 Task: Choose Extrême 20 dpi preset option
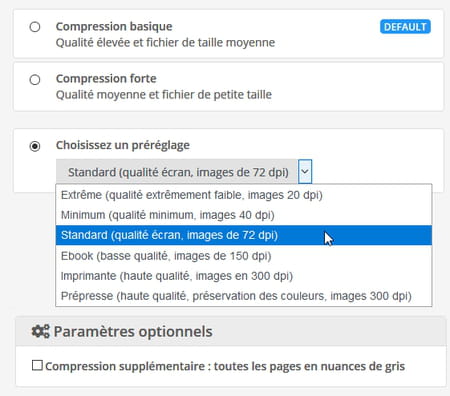click(244, 195)
